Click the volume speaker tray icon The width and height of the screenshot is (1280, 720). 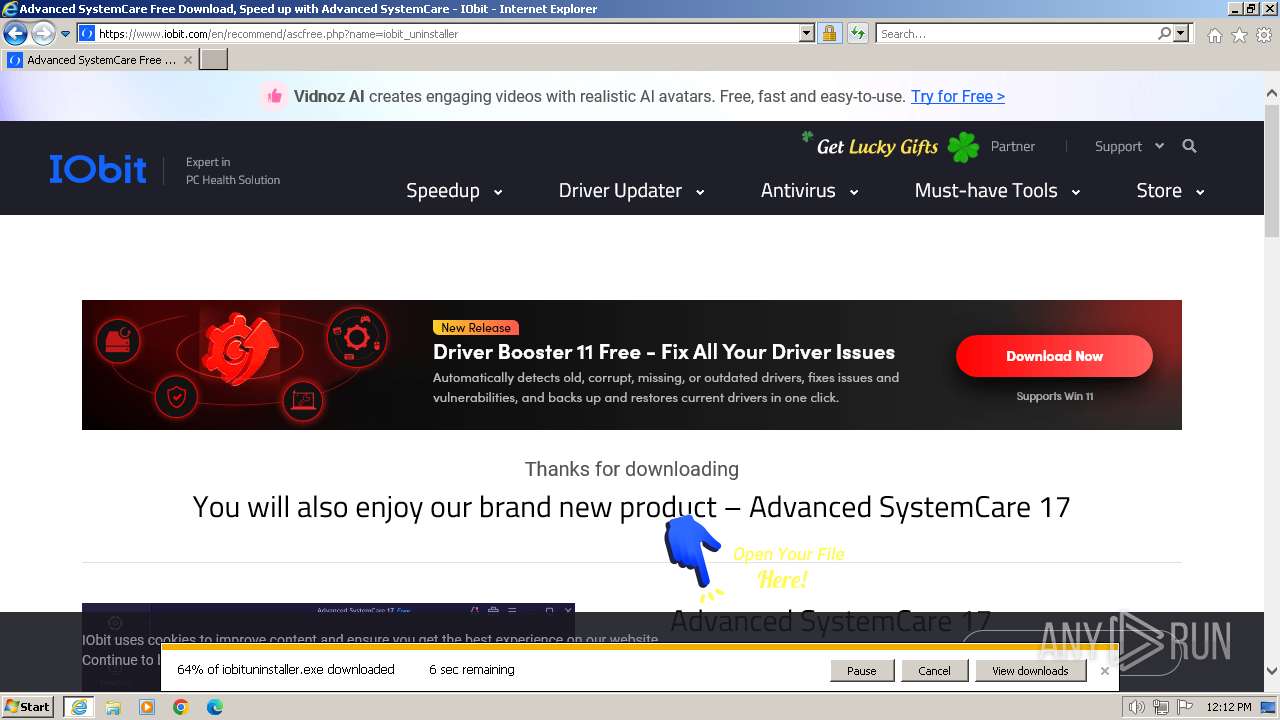pyautogui.click(x=1137, y=707)
